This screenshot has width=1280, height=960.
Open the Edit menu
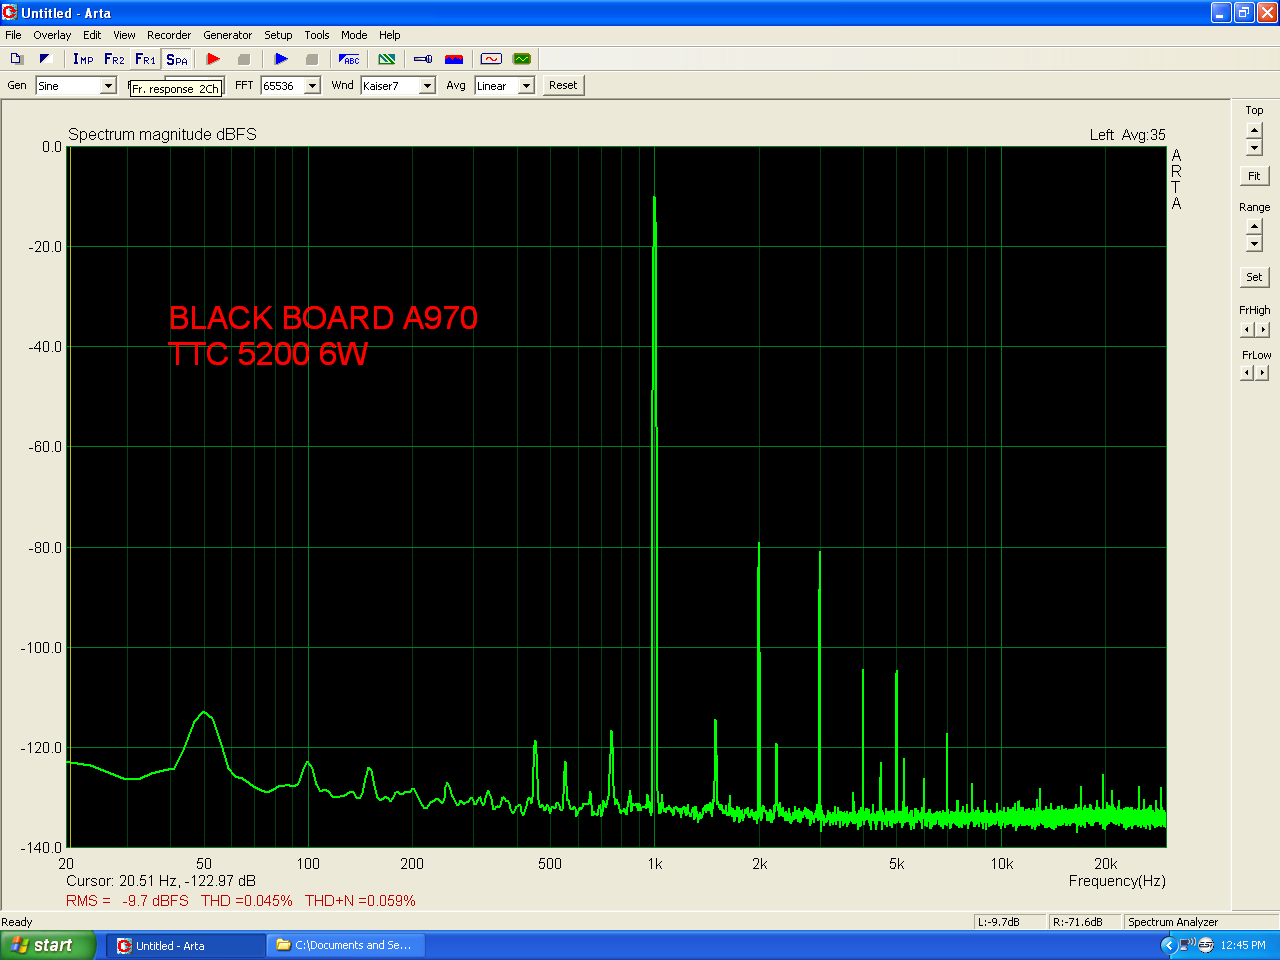(x=92, y=35)
